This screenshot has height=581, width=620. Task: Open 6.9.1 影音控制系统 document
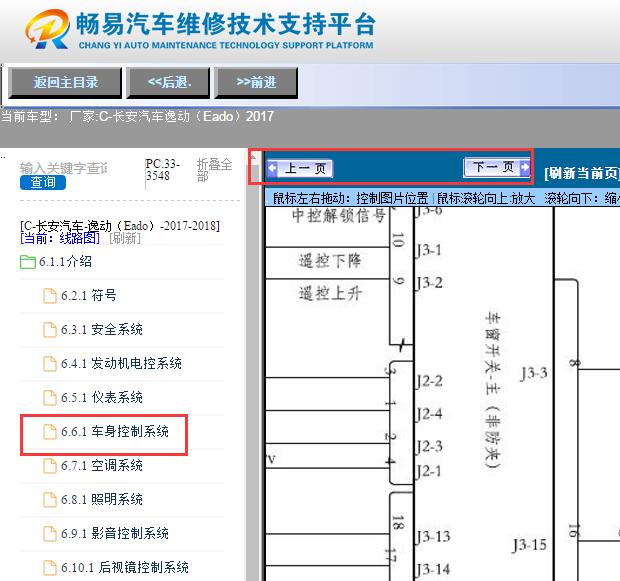click(115, 534)
